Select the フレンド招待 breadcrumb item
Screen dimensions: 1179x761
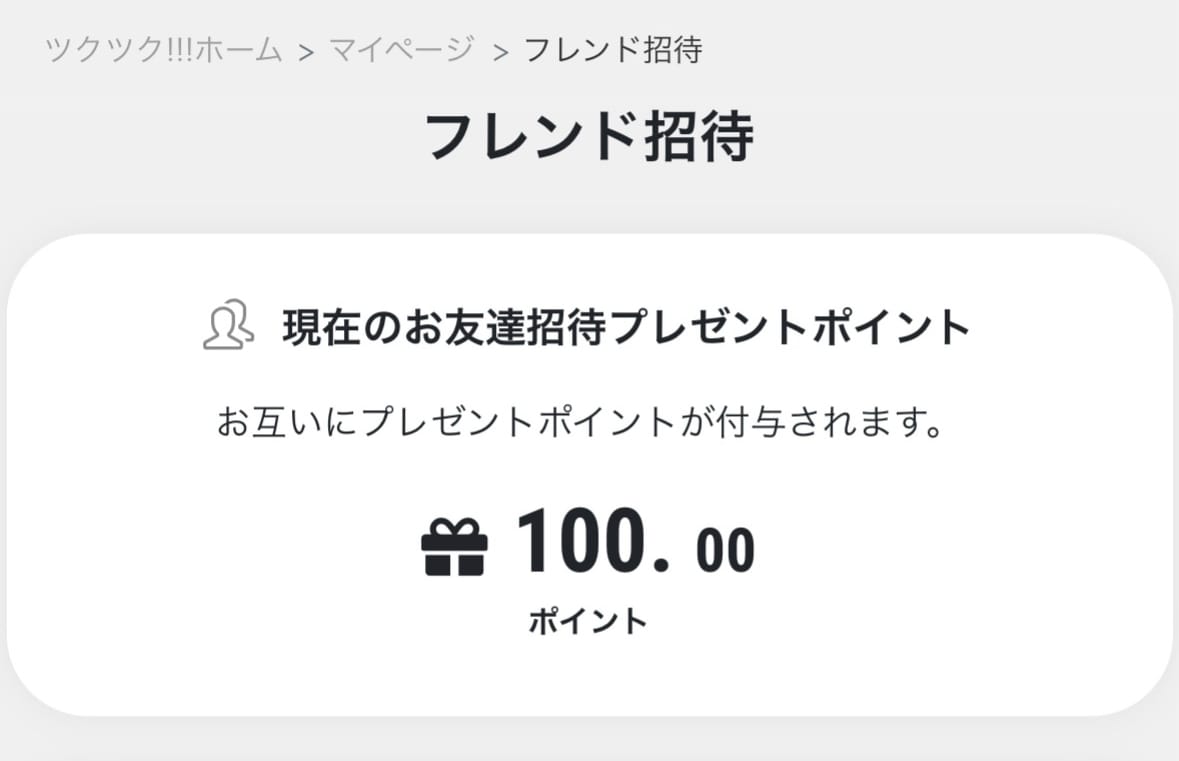(x=613, y=50)
